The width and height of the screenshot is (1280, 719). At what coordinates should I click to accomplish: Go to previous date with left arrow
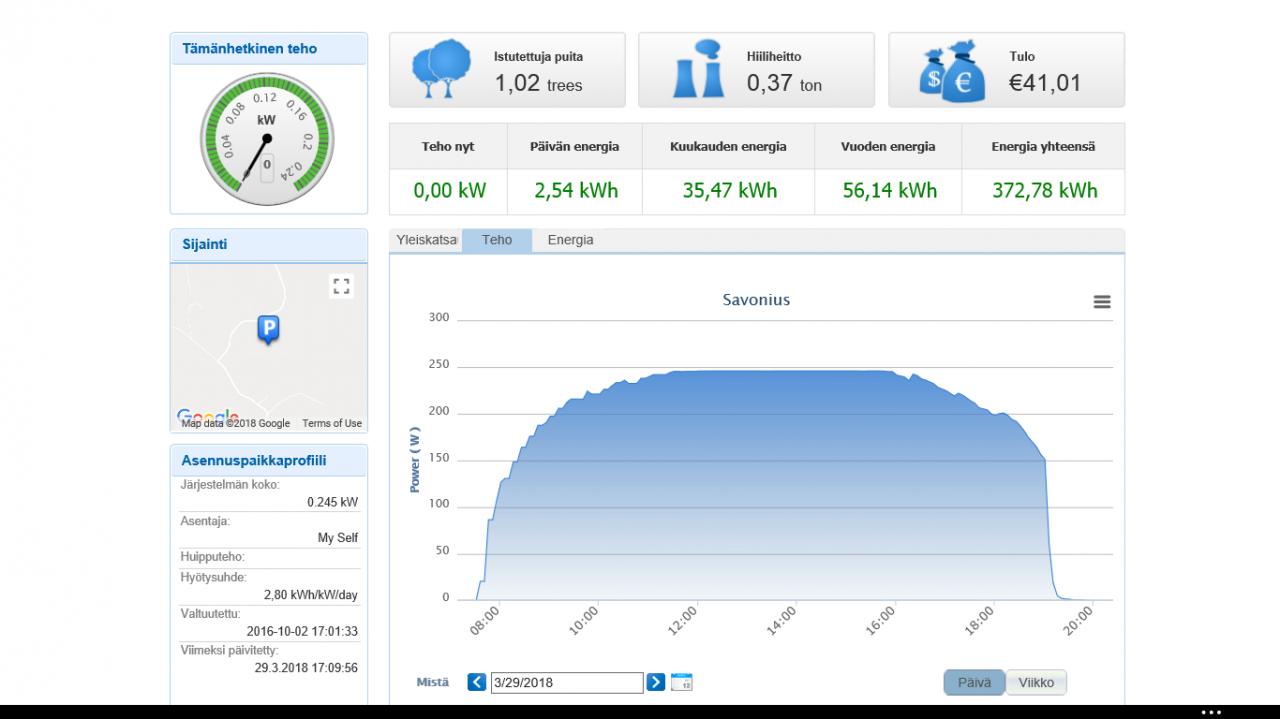pos(477,682)
